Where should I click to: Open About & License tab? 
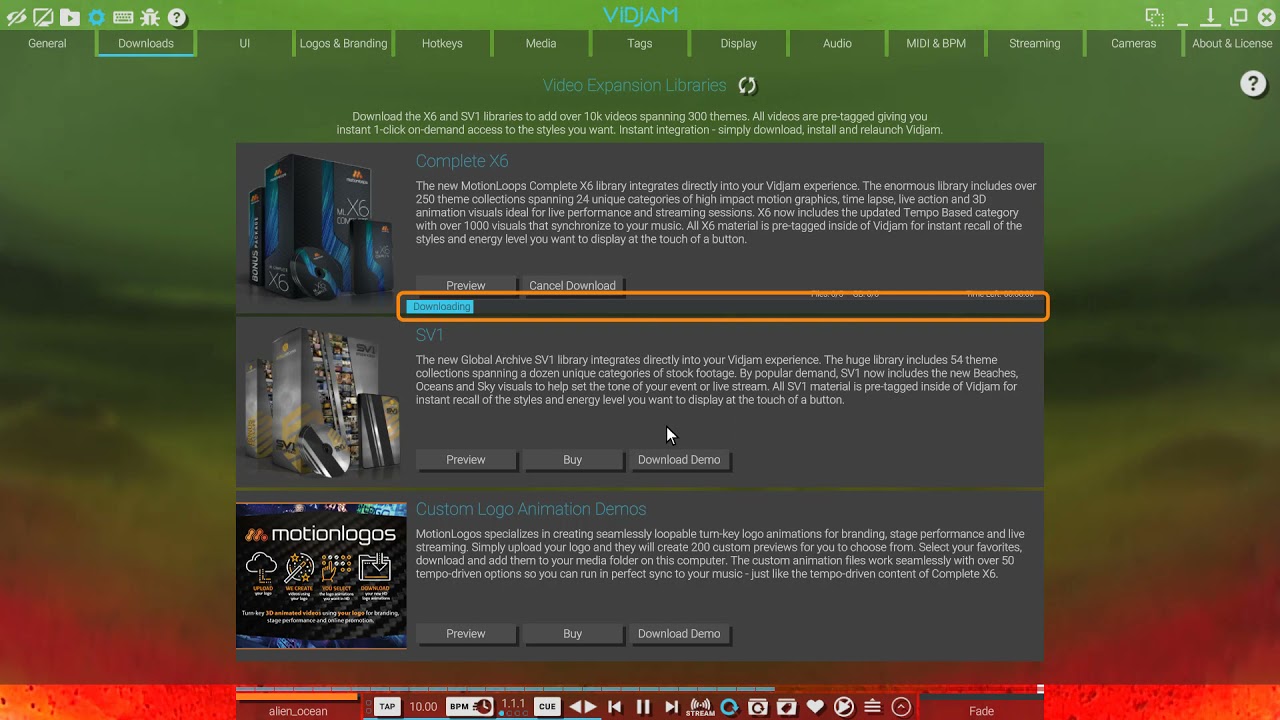pos(1232,43)
